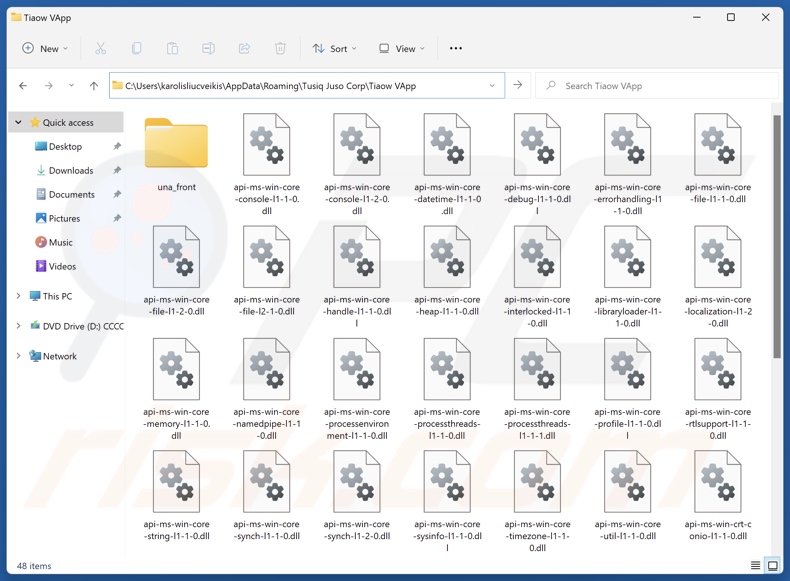Open the See more ellipsis menu

click(x=456, y=48)
